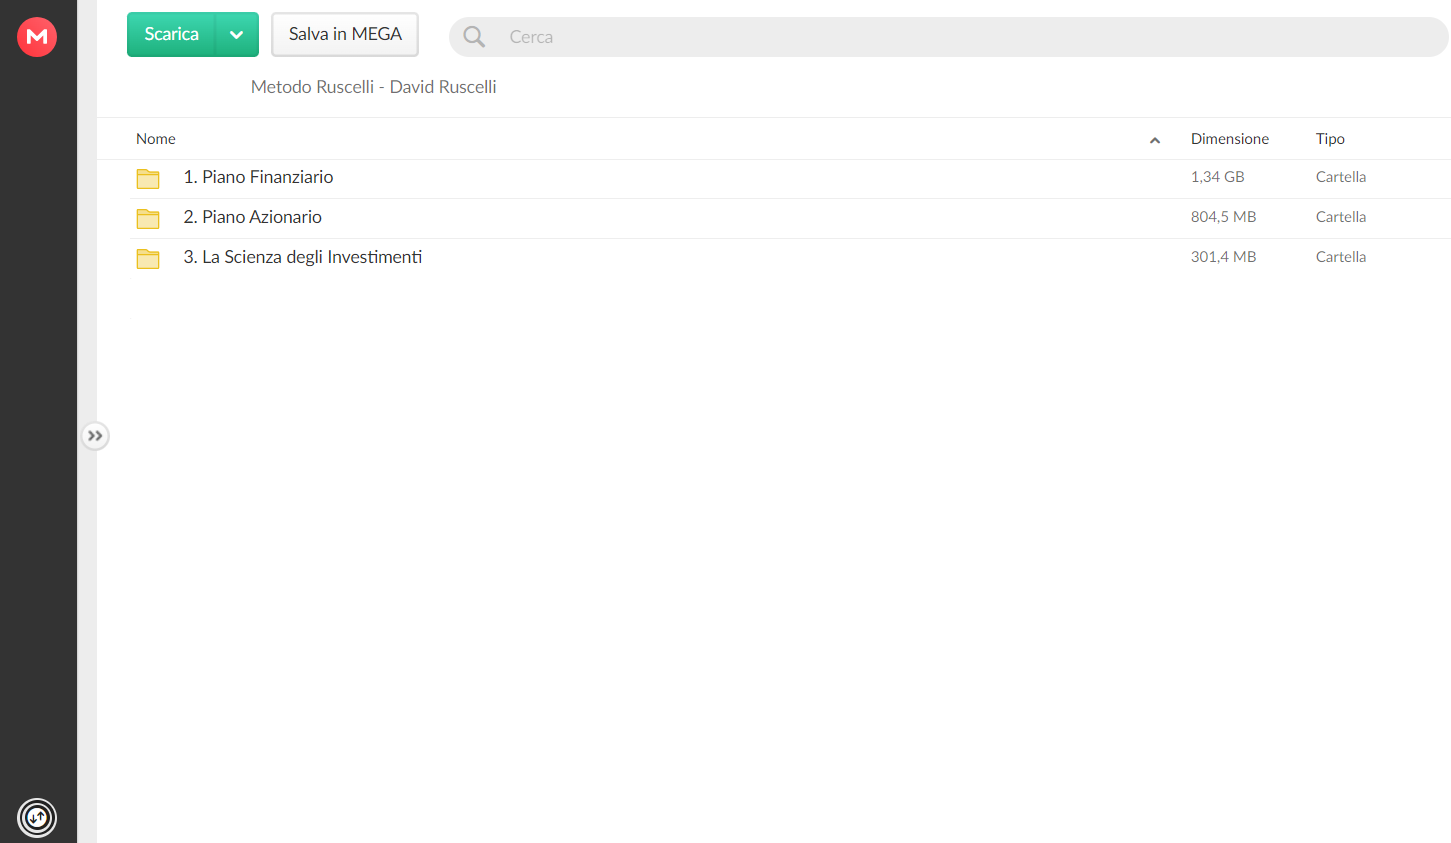Screen dimensions: 1451x843
Task: Expand the left sidebar with double-arrow button
Action: tap(95, 436)
